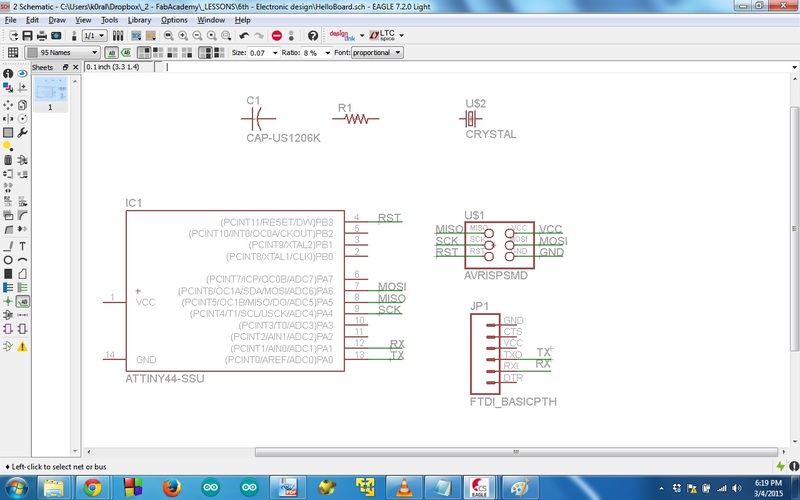Select the Info tool
Image resolution: width=800 pixels, height=500 pixels.
click(x=8, y=73)
